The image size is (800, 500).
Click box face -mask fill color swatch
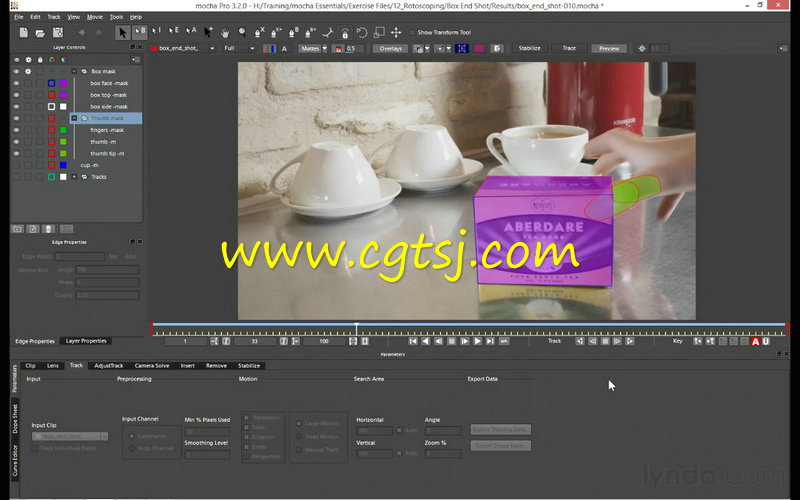click(63, 83)
